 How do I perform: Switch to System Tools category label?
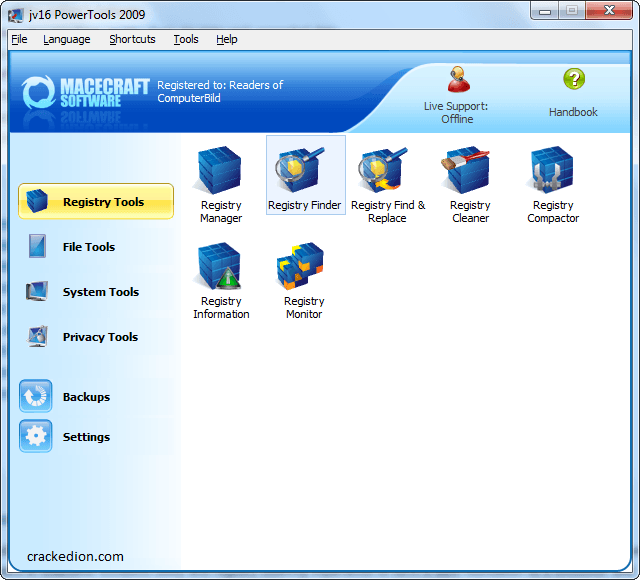(101, 292)
